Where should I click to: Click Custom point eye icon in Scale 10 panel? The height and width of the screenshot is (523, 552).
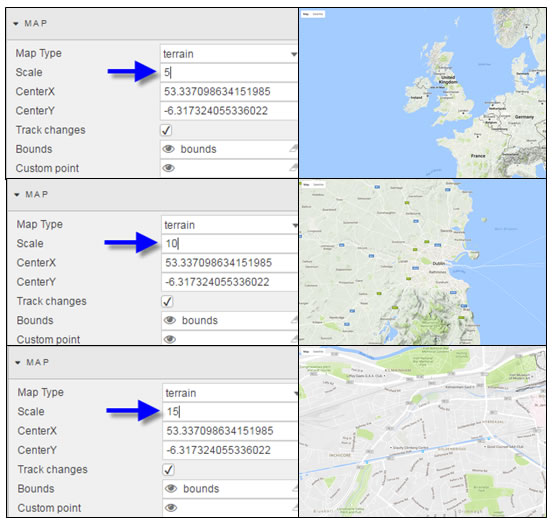pyautogui.click(x=170, y=339)
